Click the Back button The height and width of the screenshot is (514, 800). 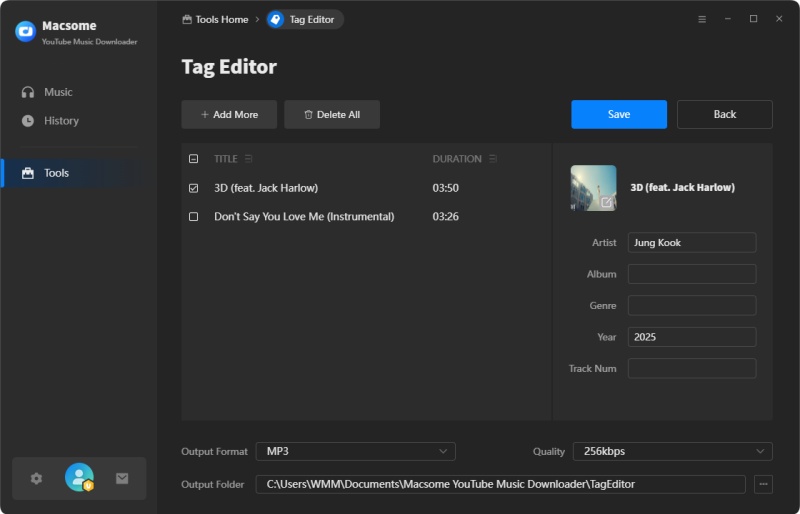[724, 114]
